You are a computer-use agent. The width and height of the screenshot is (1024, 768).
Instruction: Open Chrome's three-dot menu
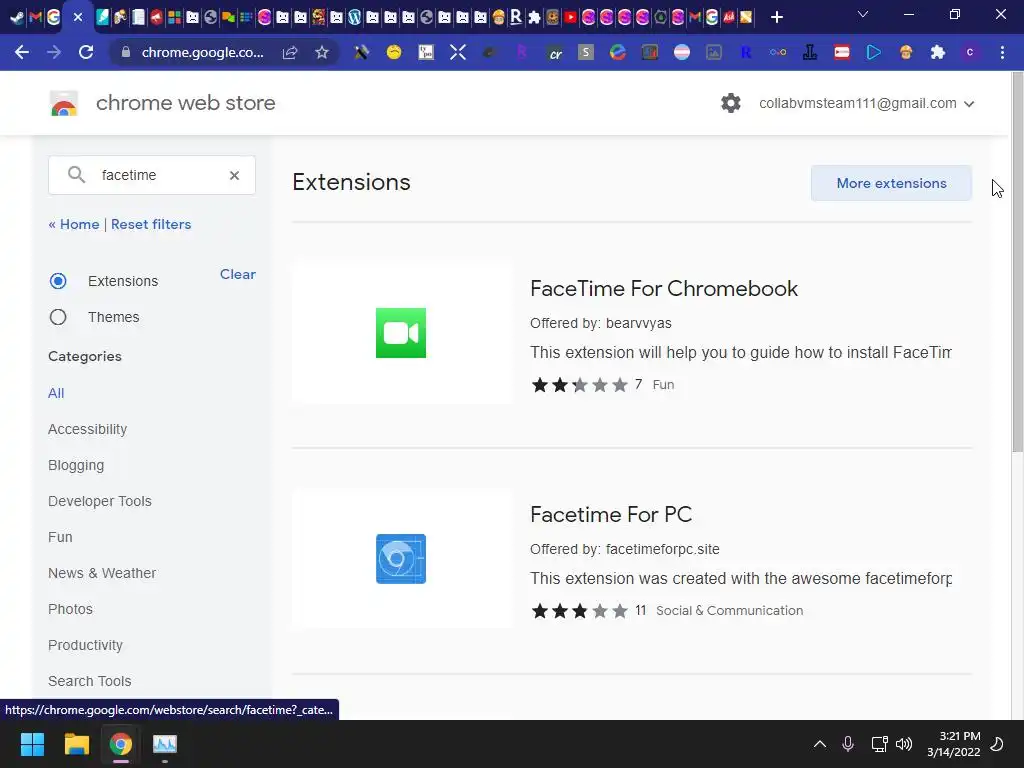pos(1002,52)
